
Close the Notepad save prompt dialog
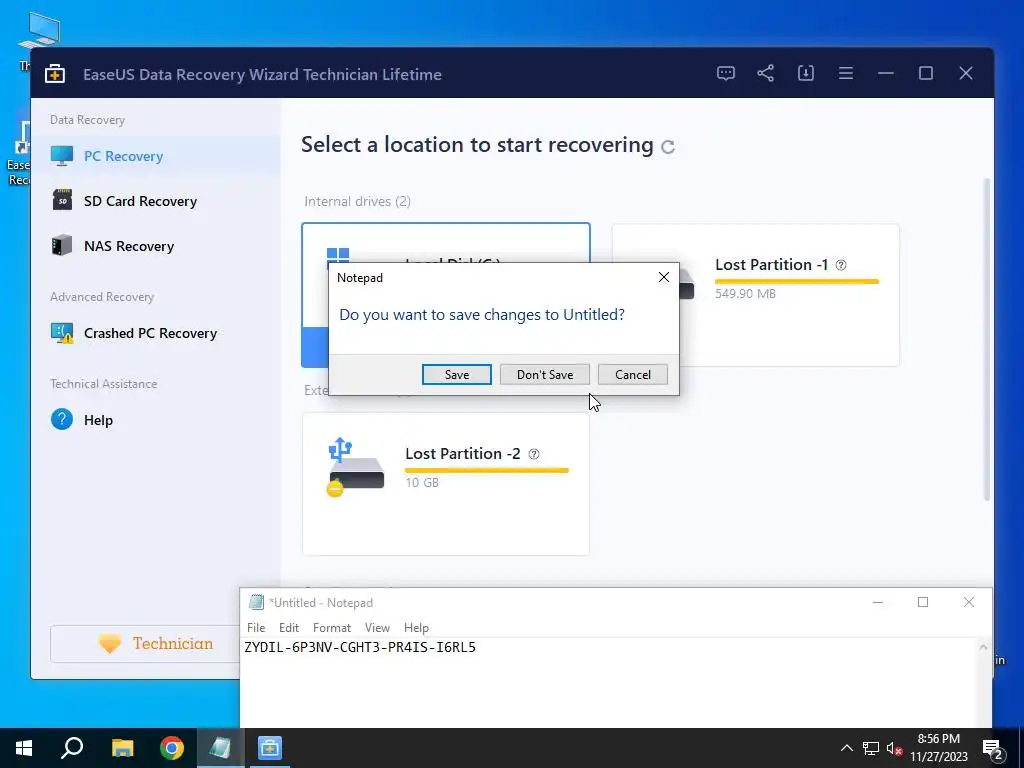664,277
